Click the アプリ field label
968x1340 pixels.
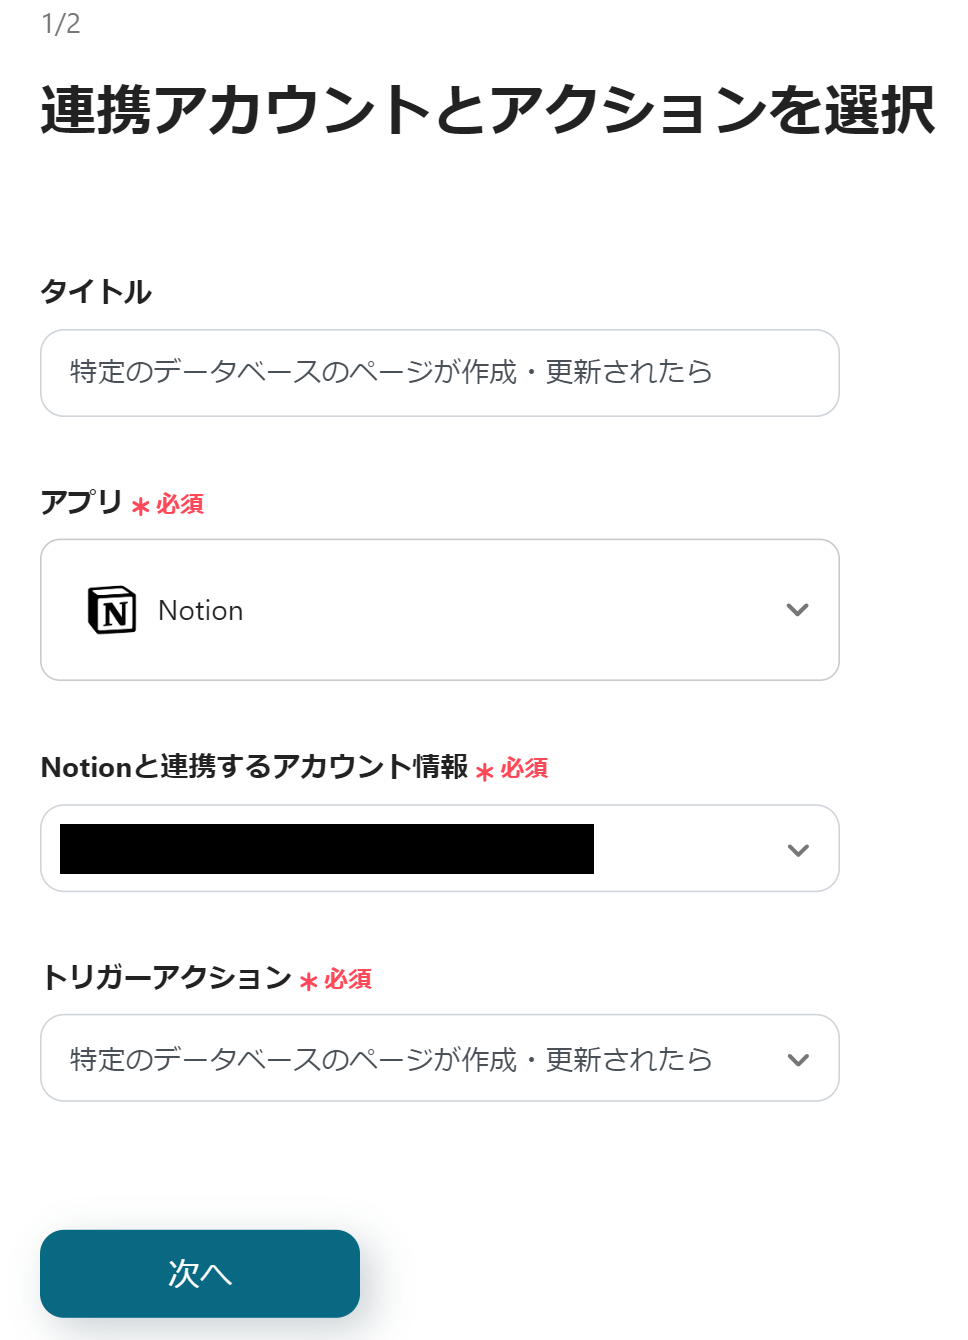81,502
